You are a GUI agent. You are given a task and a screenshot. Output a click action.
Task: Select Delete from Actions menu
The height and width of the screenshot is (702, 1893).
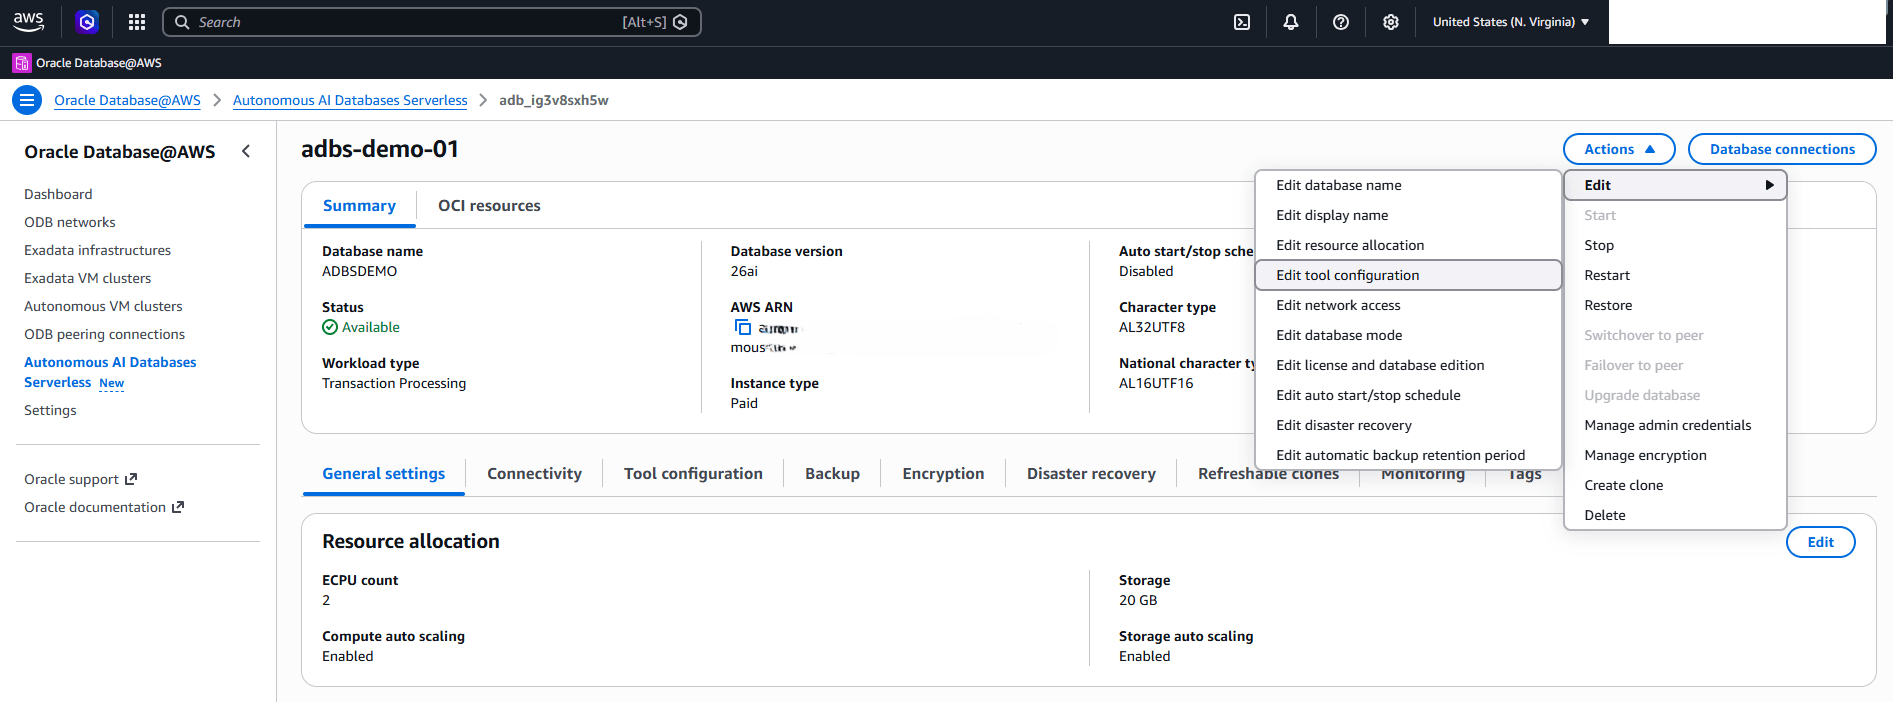tap(1675, 515)
